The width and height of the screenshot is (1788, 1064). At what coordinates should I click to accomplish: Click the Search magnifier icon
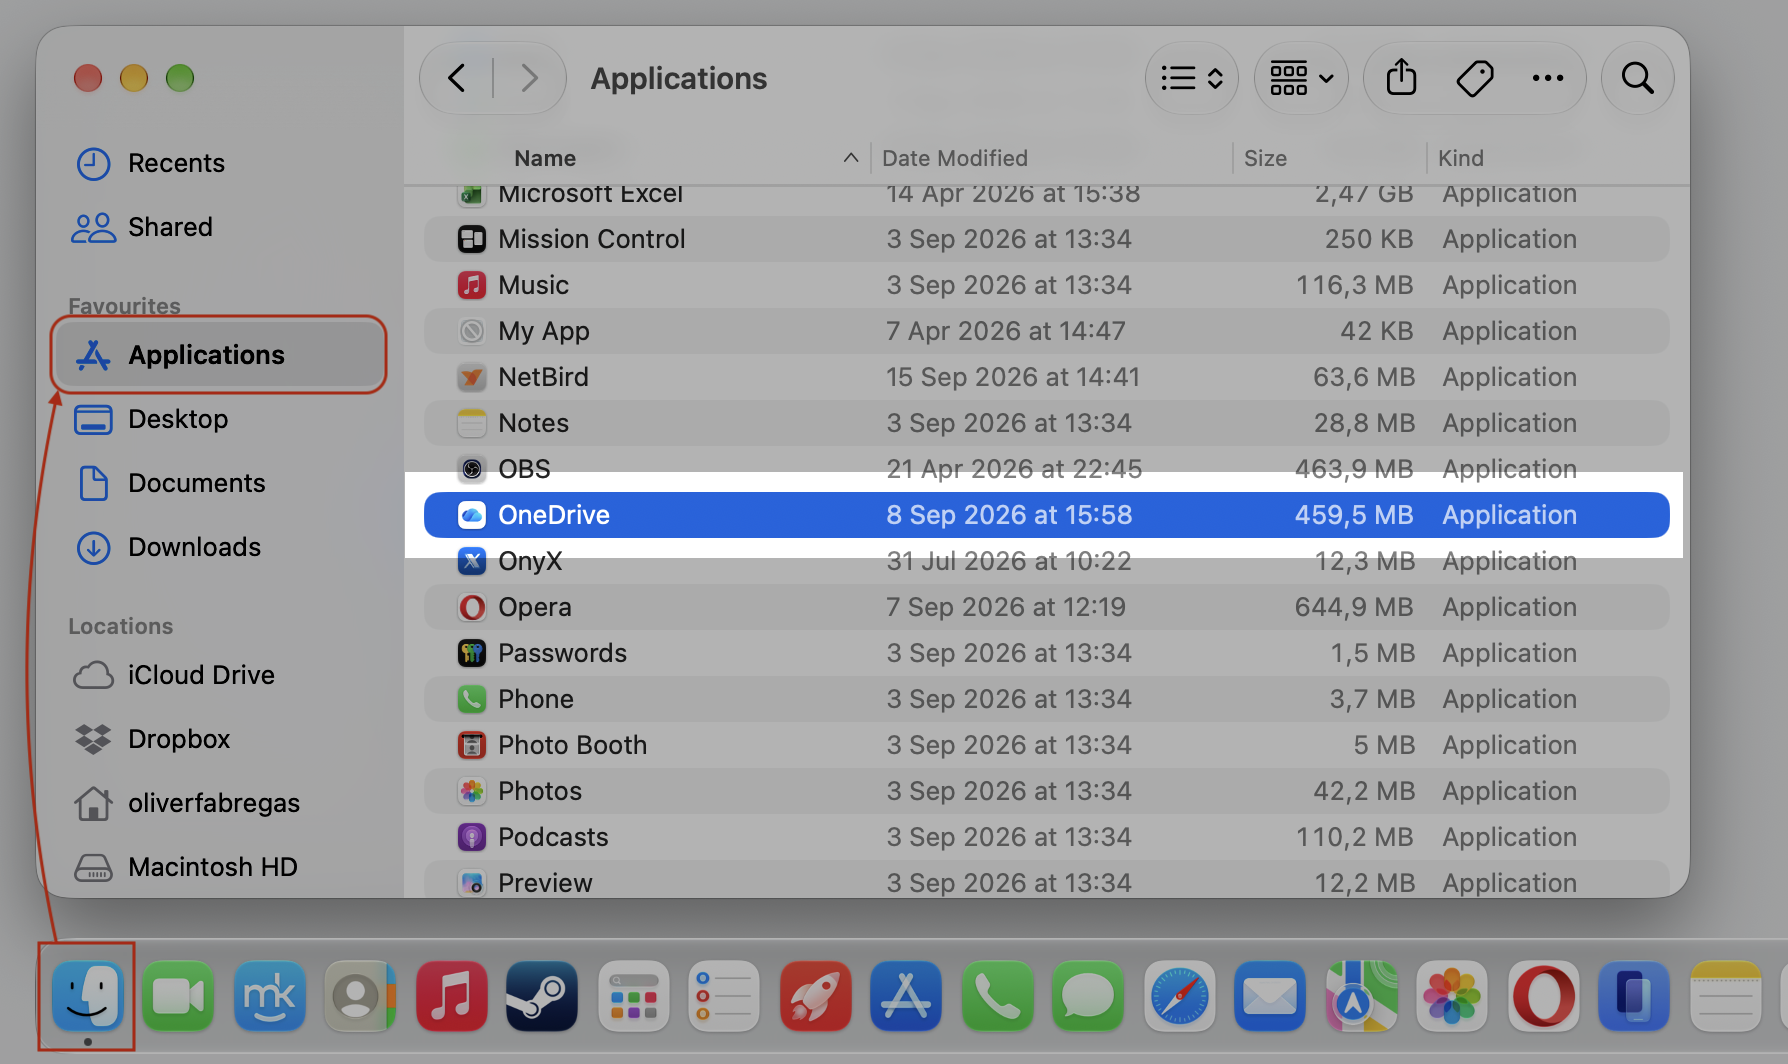1637,78
